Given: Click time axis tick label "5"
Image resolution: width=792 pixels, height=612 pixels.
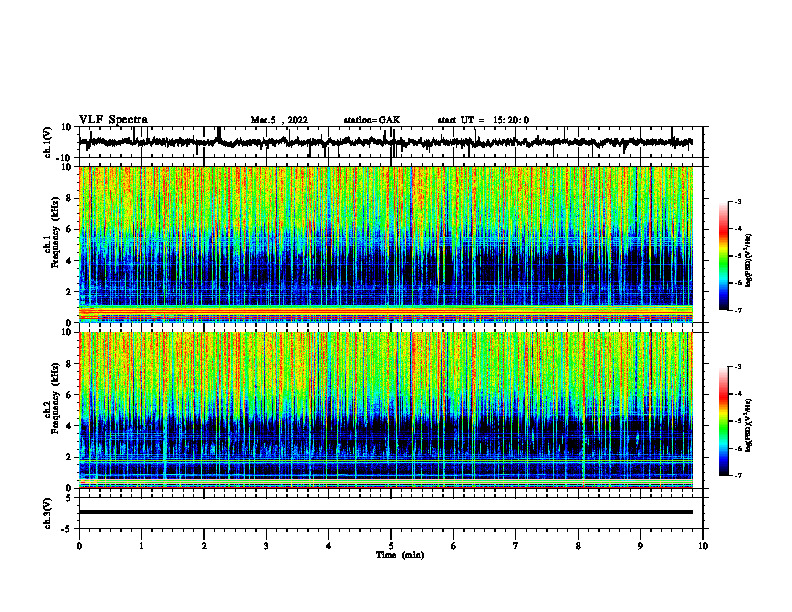Looking at the screenshot, I should tap(391, 546).
